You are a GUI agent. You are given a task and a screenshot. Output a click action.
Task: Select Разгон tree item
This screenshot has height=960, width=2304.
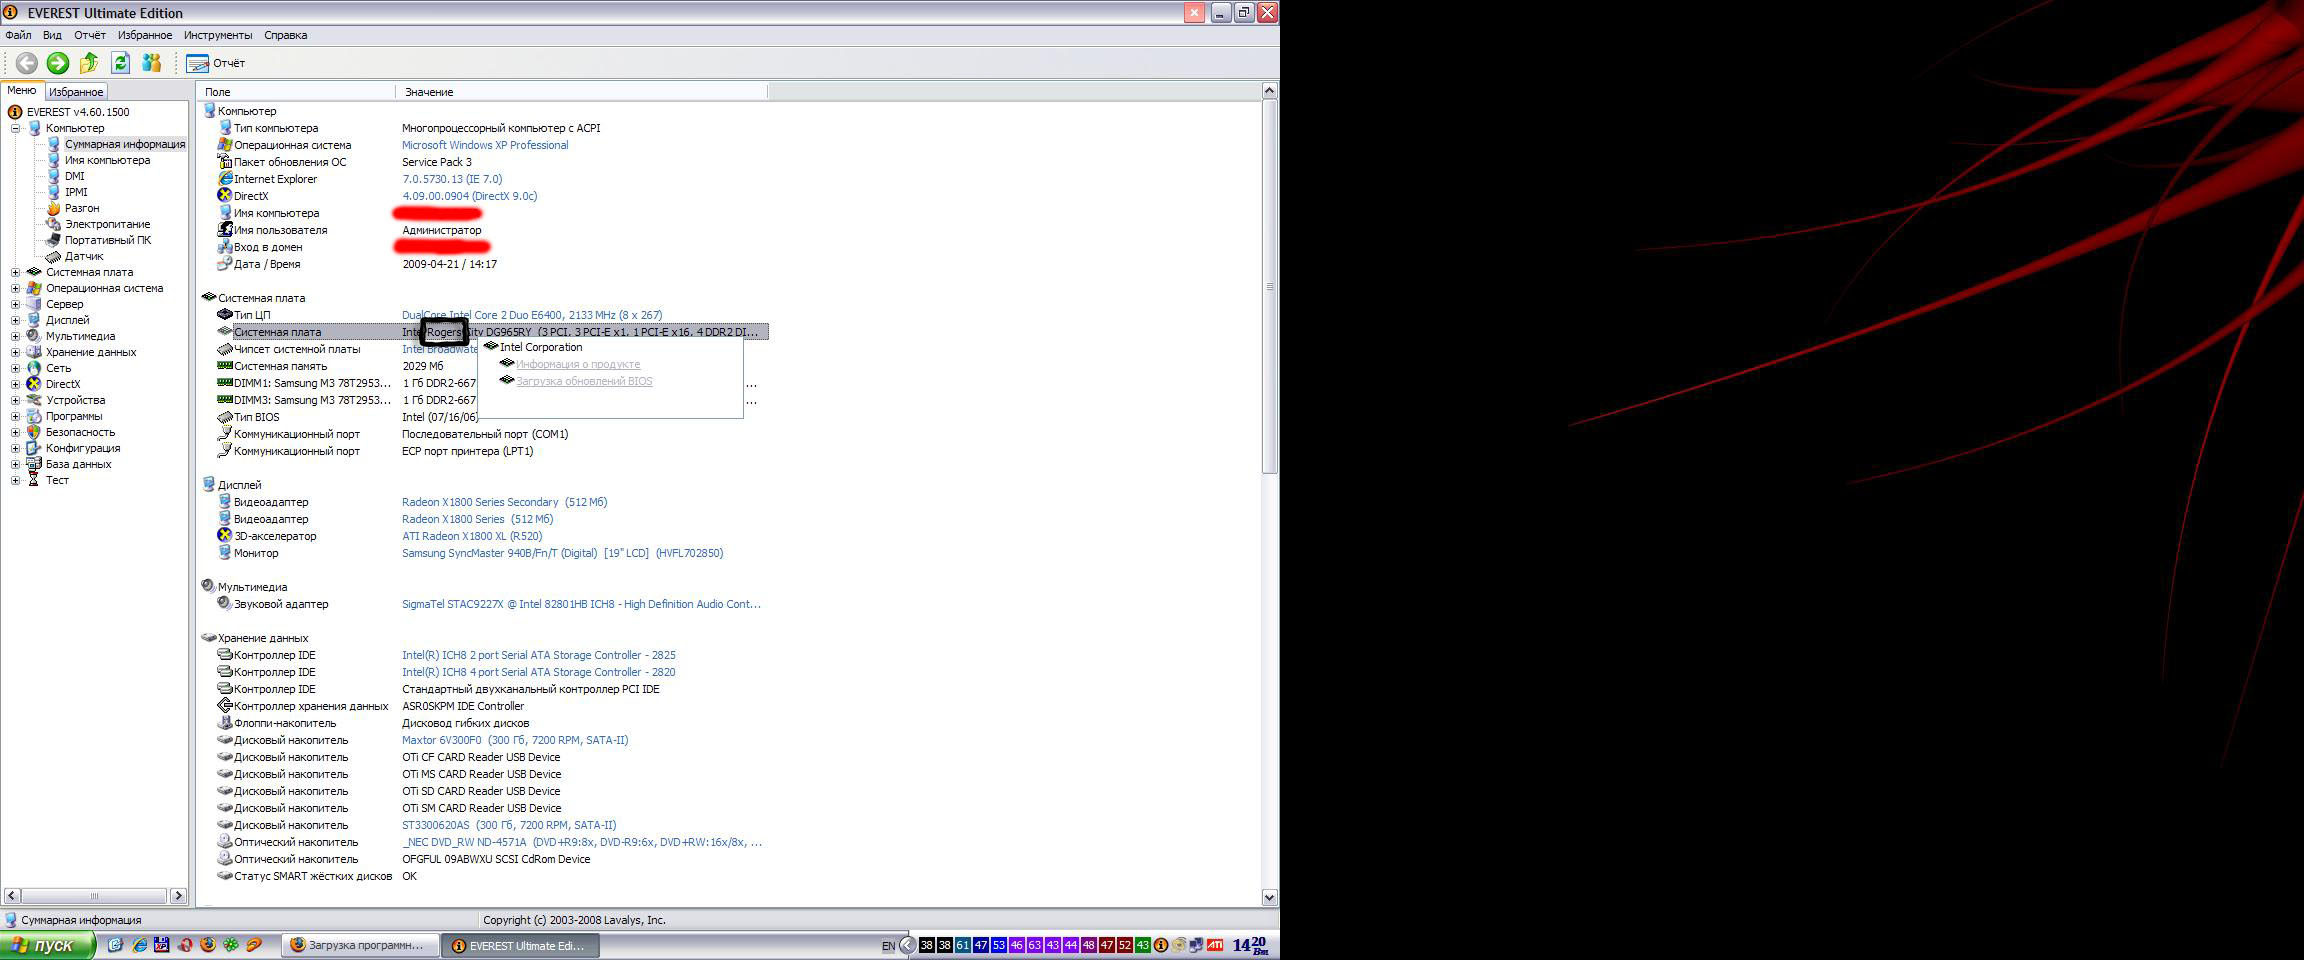(82, 208)
